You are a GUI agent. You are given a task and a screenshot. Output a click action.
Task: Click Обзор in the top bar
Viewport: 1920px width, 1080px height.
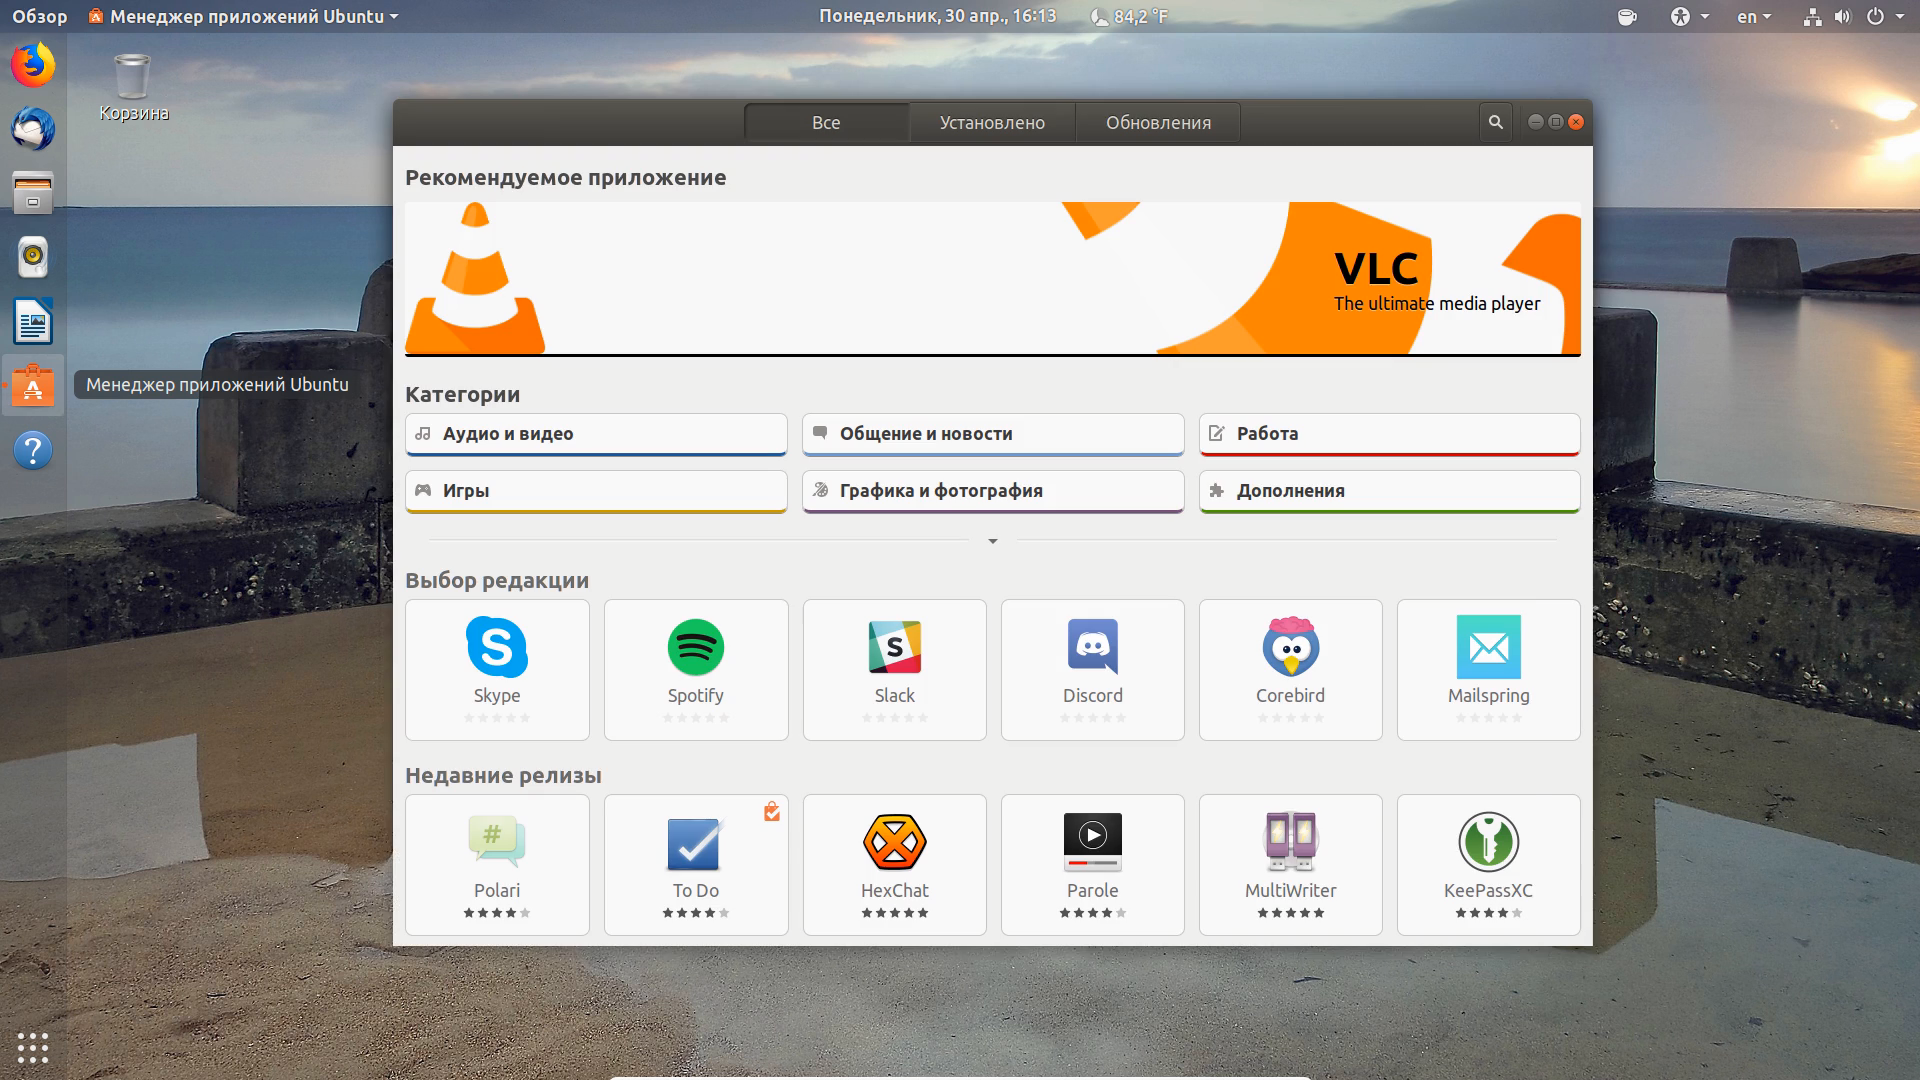tap(40, 16)
